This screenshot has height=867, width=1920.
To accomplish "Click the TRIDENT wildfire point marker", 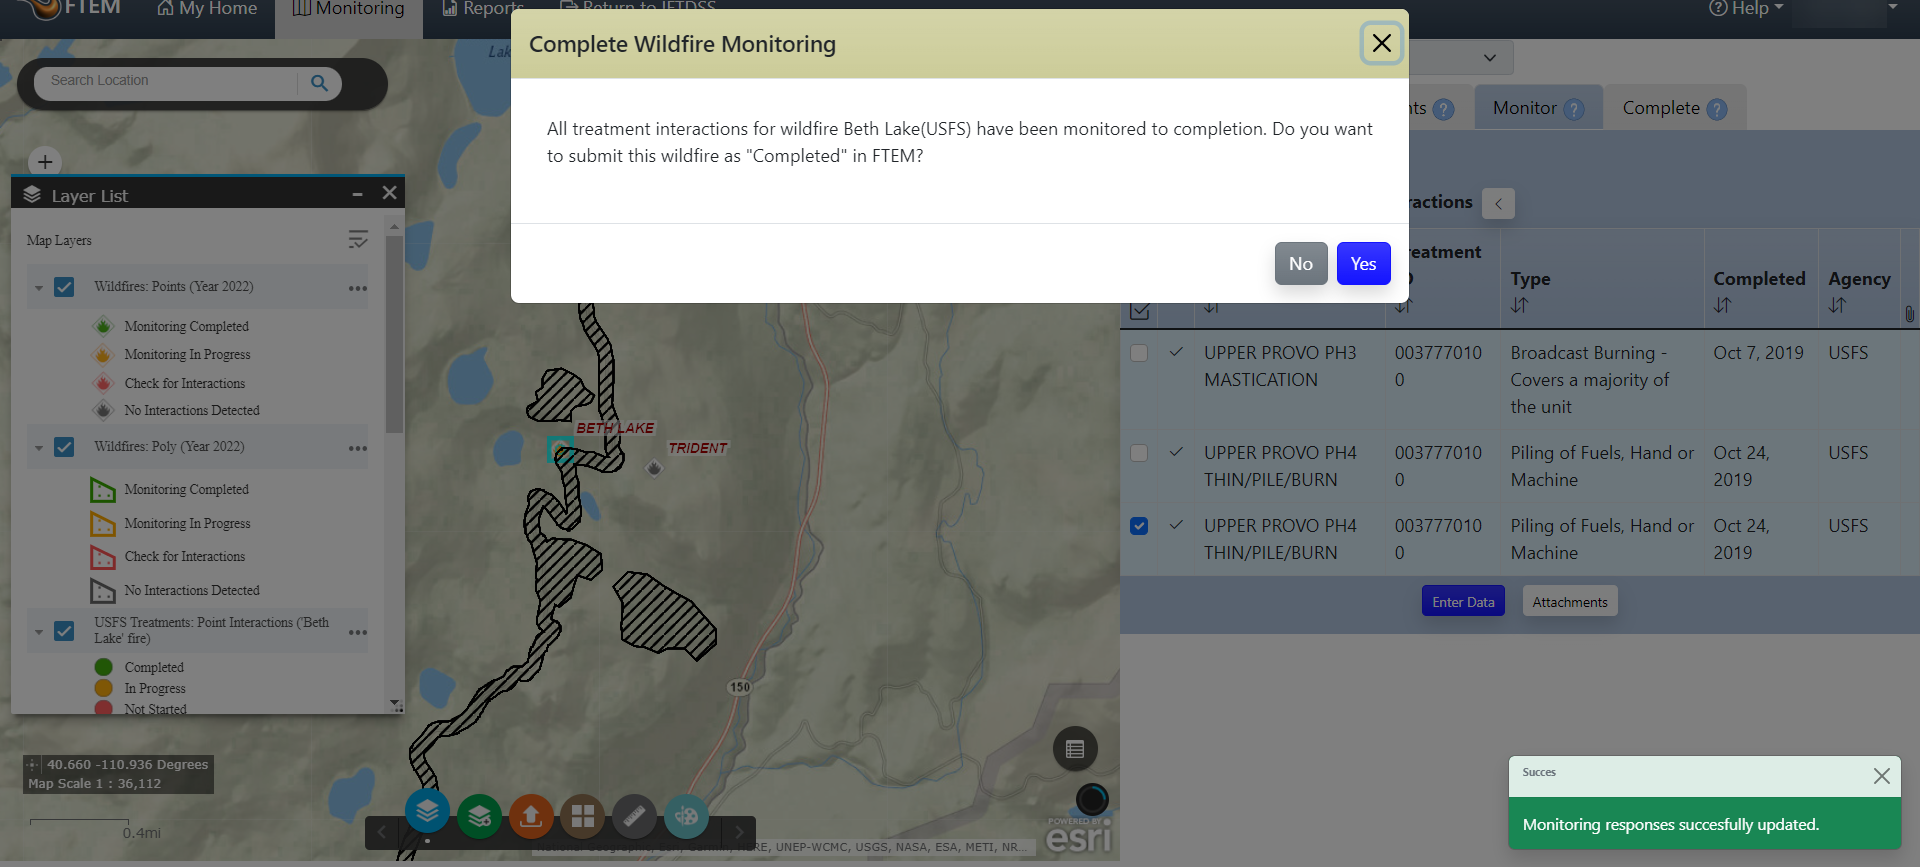I will tap(653, 467).
